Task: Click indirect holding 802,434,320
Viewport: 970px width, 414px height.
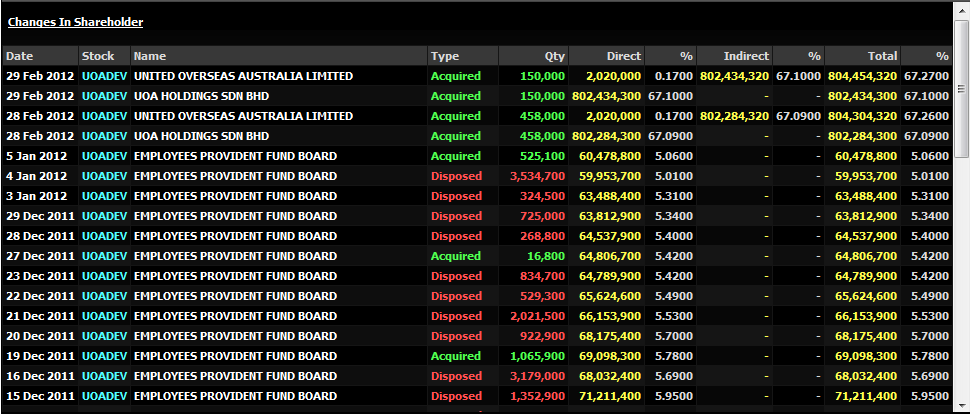Action: click(735, 76)
